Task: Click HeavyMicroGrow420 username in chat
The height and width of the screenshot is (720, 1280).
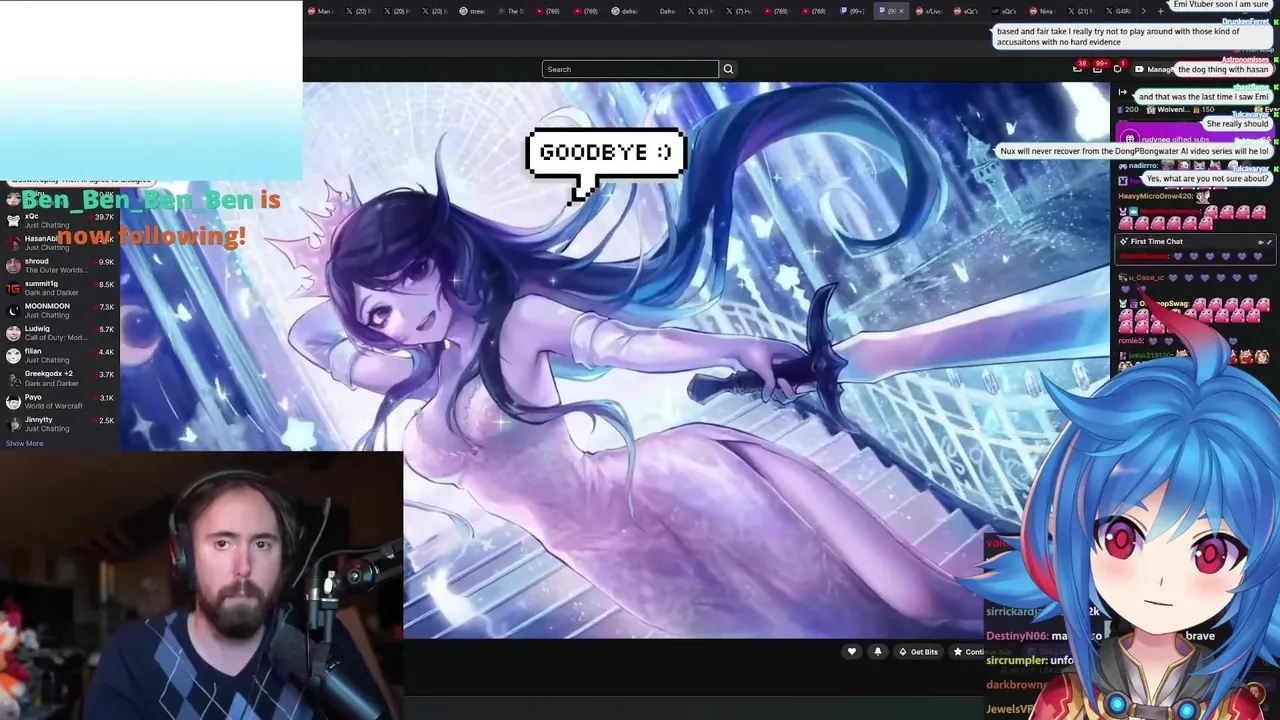Action: pyautogui.click(x=1156, y=196)
